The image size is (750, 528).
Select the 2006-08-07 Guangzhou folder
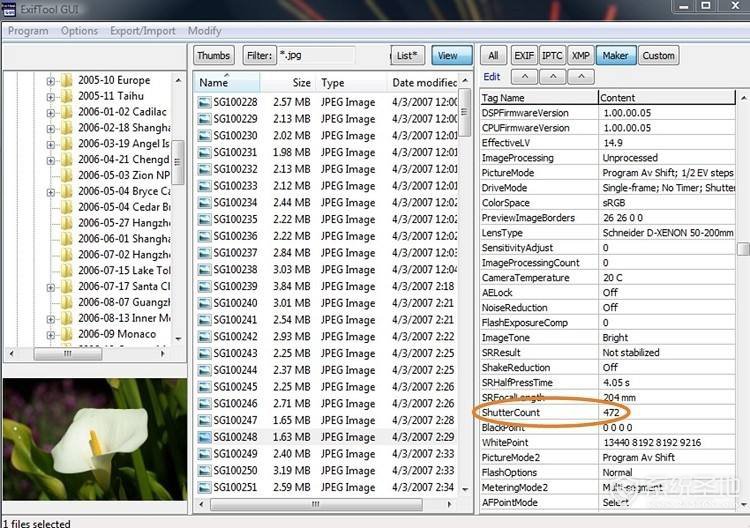click(124, 302)
